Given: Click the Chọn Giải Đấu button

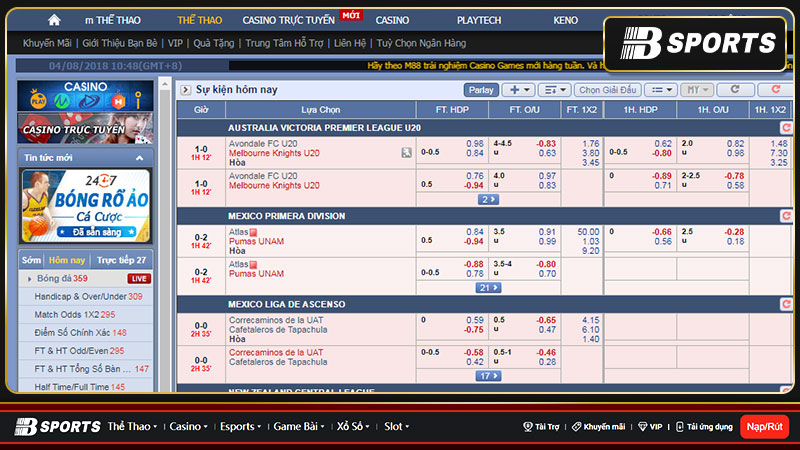Looking at the screenshot, I should [x=608, y=90].
